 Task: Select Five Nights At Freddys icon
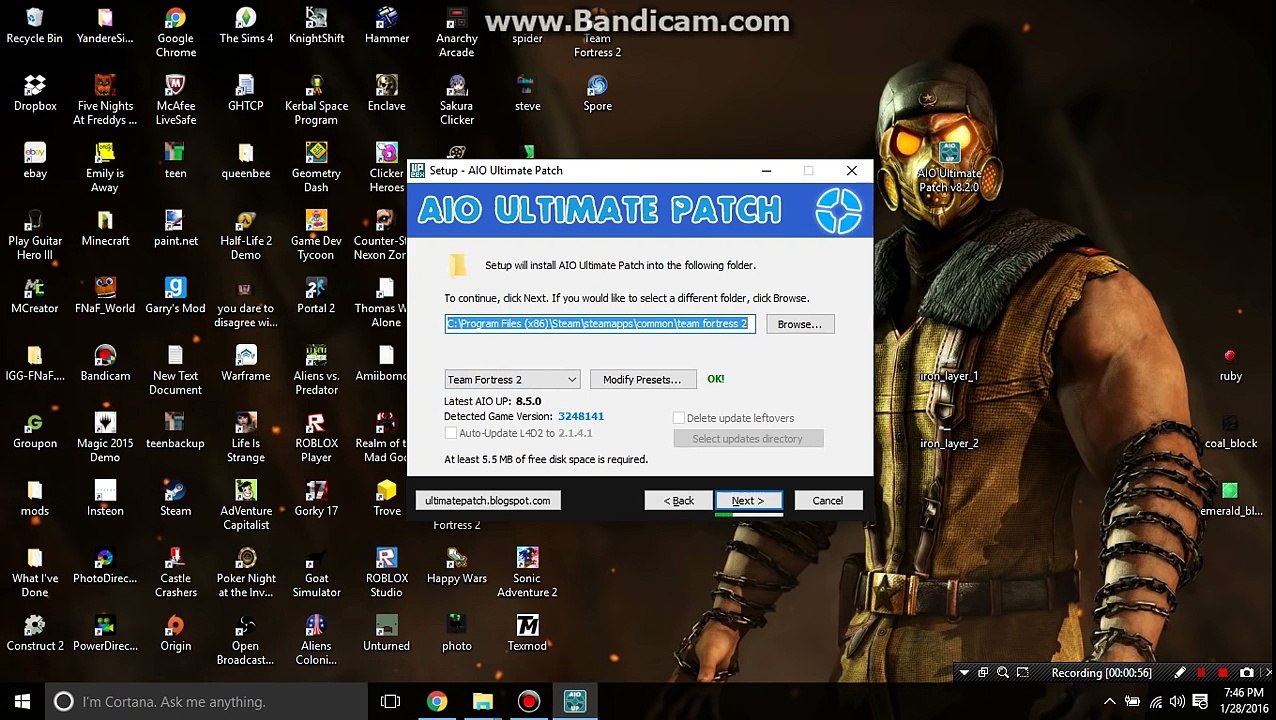[x=105, y=100]
